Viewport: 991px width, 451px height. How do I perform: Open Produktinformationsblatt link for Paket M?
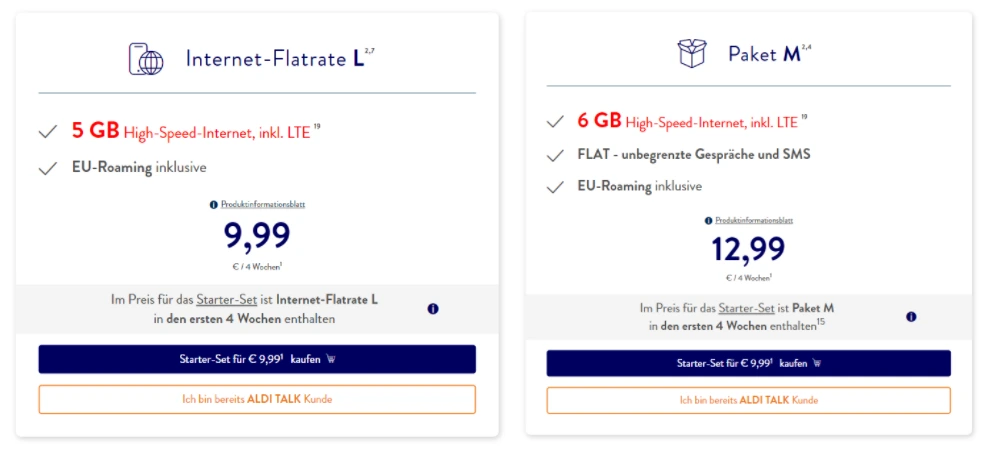click(754, 220)
